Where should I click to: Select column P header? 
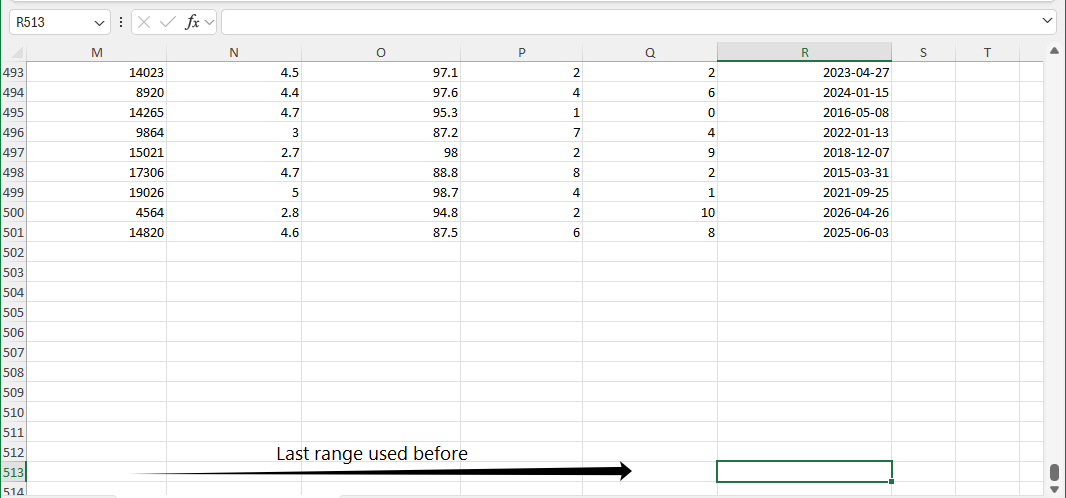[521, 52]
